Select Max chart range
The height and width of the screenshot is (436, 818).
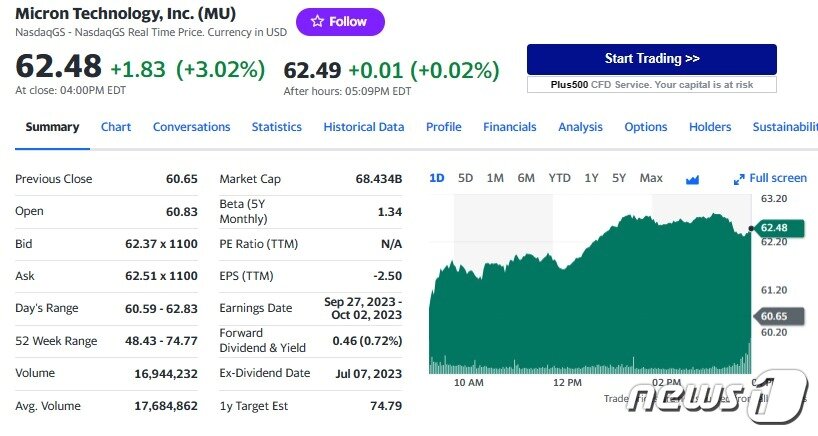tap(651, 178)
